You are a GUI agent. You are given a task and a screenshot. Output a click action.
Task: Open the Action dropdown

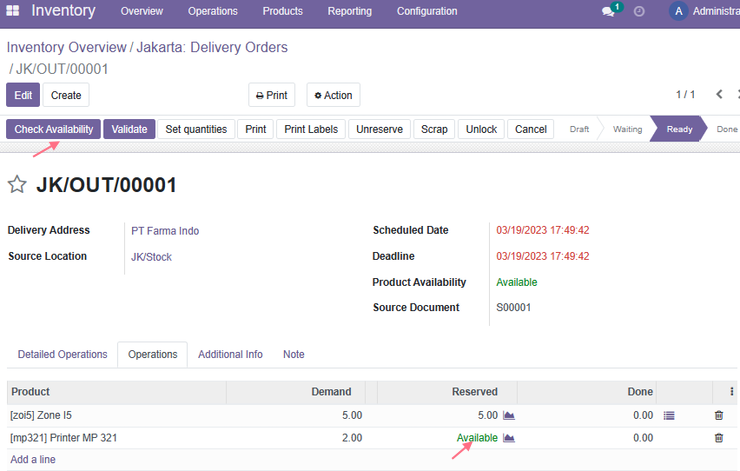pos(333,95)
